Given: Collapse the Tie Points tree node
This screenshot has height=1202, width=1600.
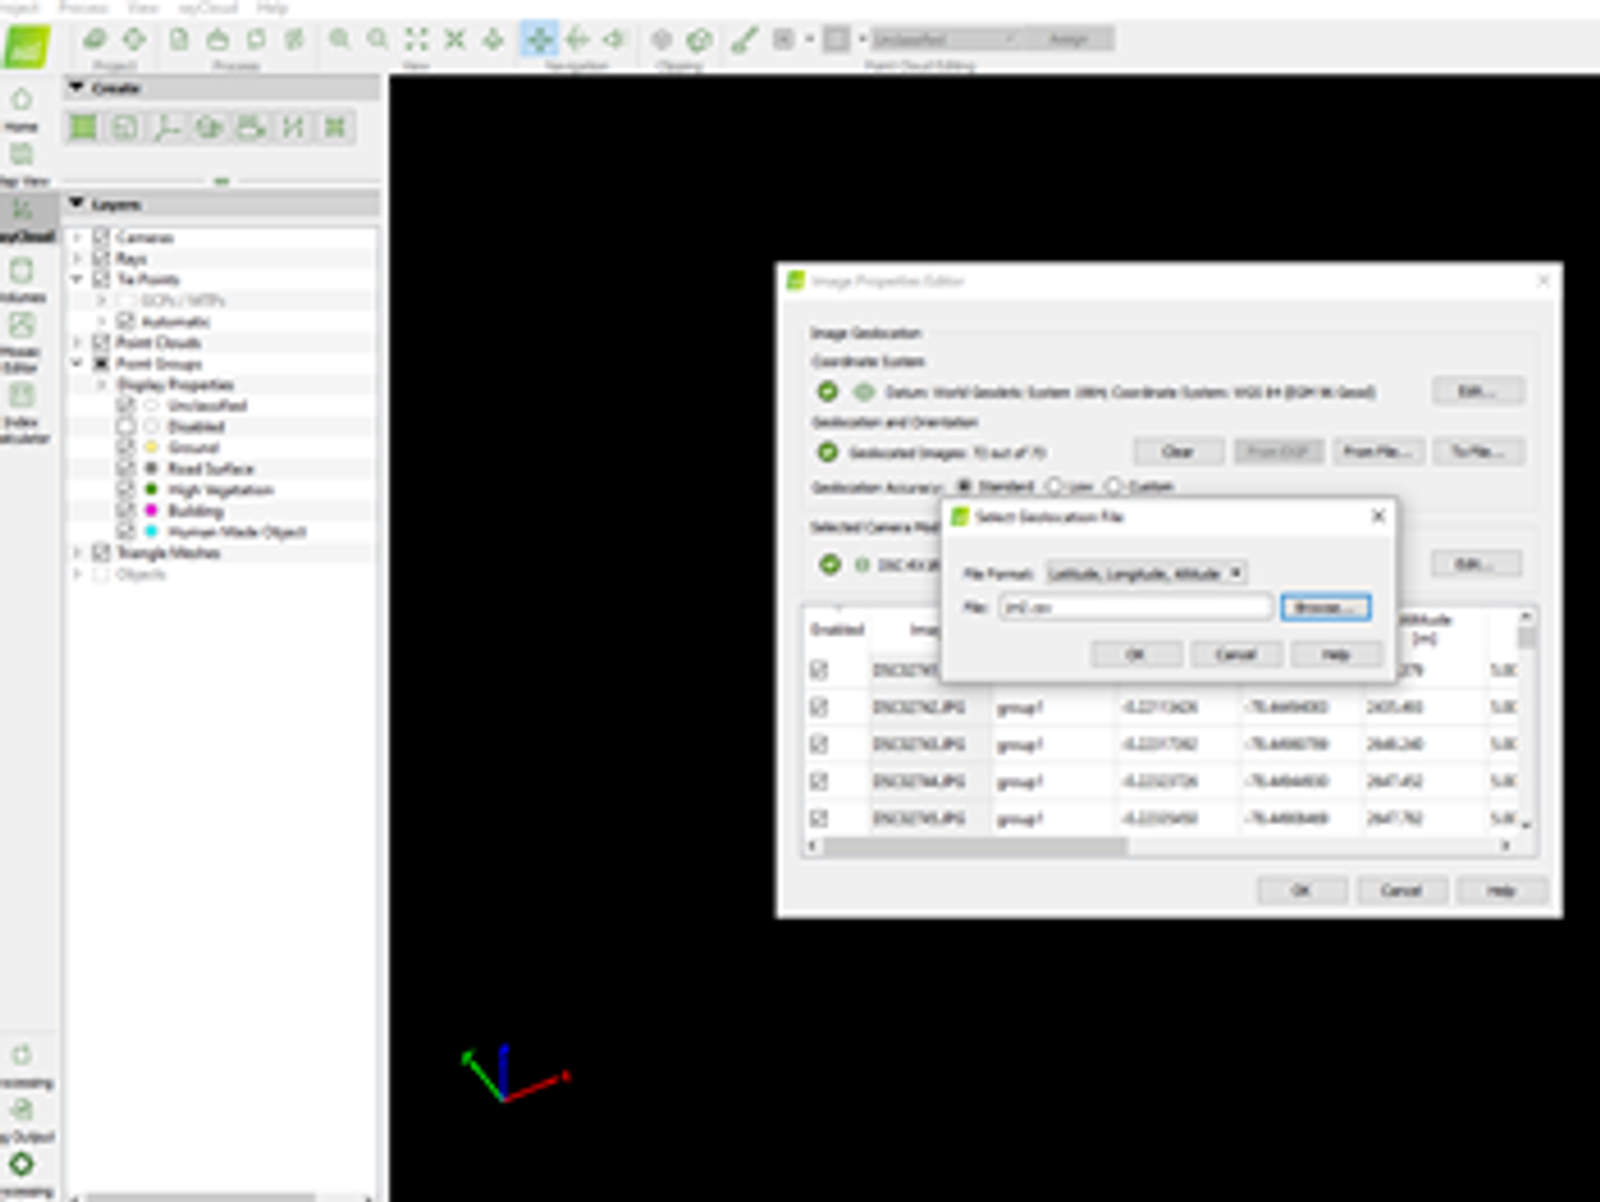Looking at the screenshot, I should [77, 279].
